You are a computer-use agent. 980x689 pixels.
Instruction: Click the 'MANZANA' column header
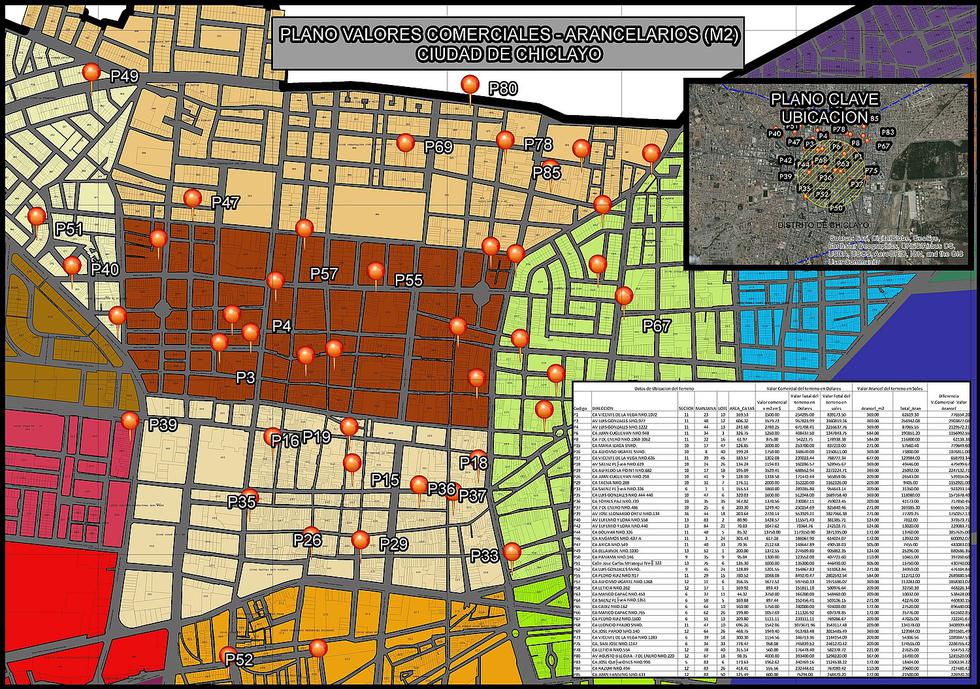tap(706, 408)
